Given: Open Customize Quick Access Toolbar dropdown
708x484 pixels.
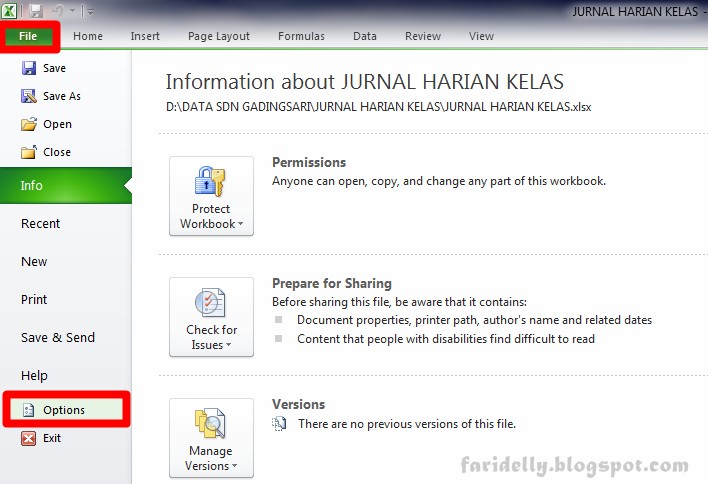Looking at the screenshot, I should (90, 12).
